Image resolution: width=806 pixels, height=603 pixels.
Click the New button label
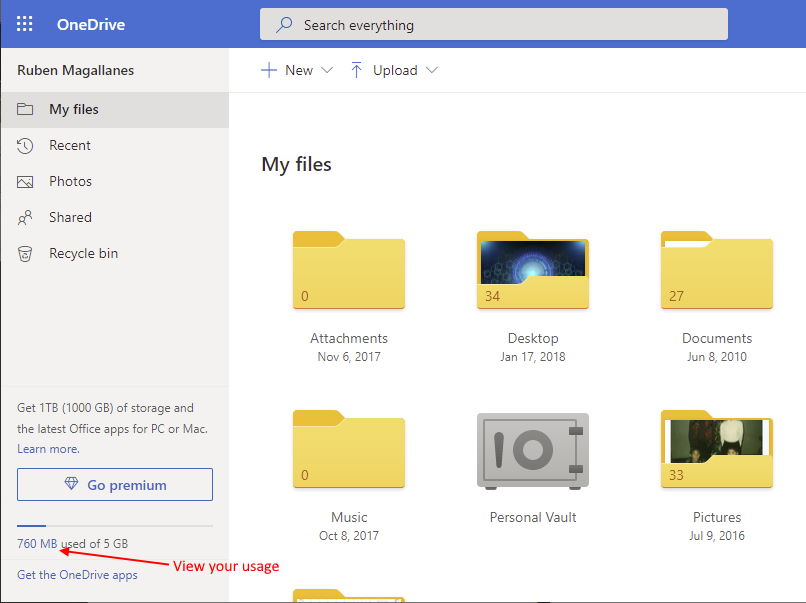299,70
